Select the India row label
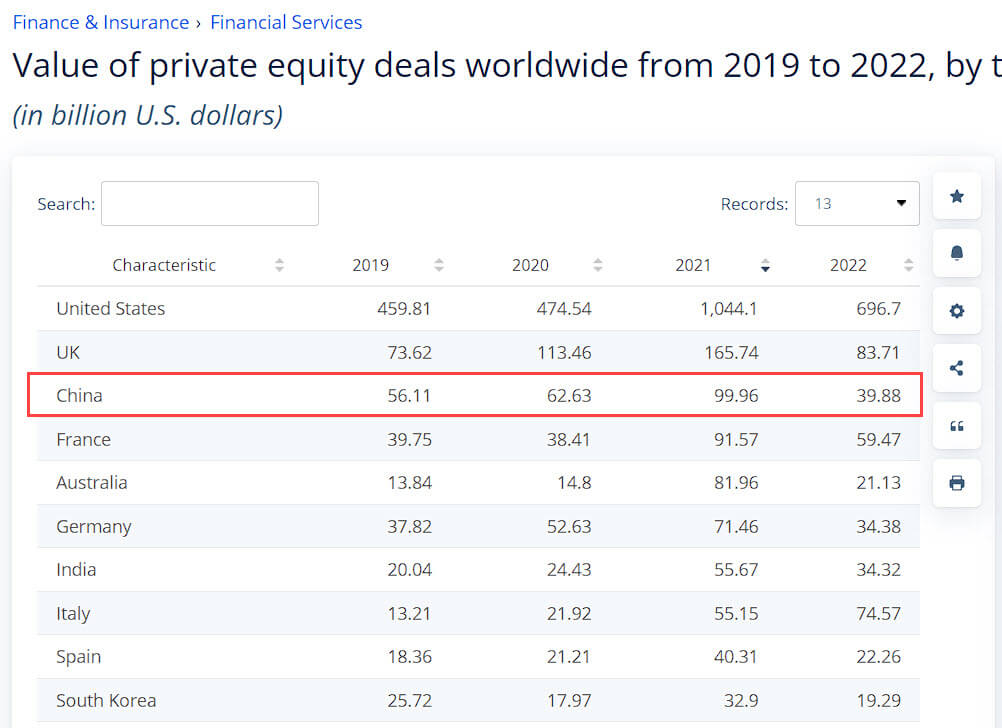Screen dimensions: 1002x728 coord(76,569)
